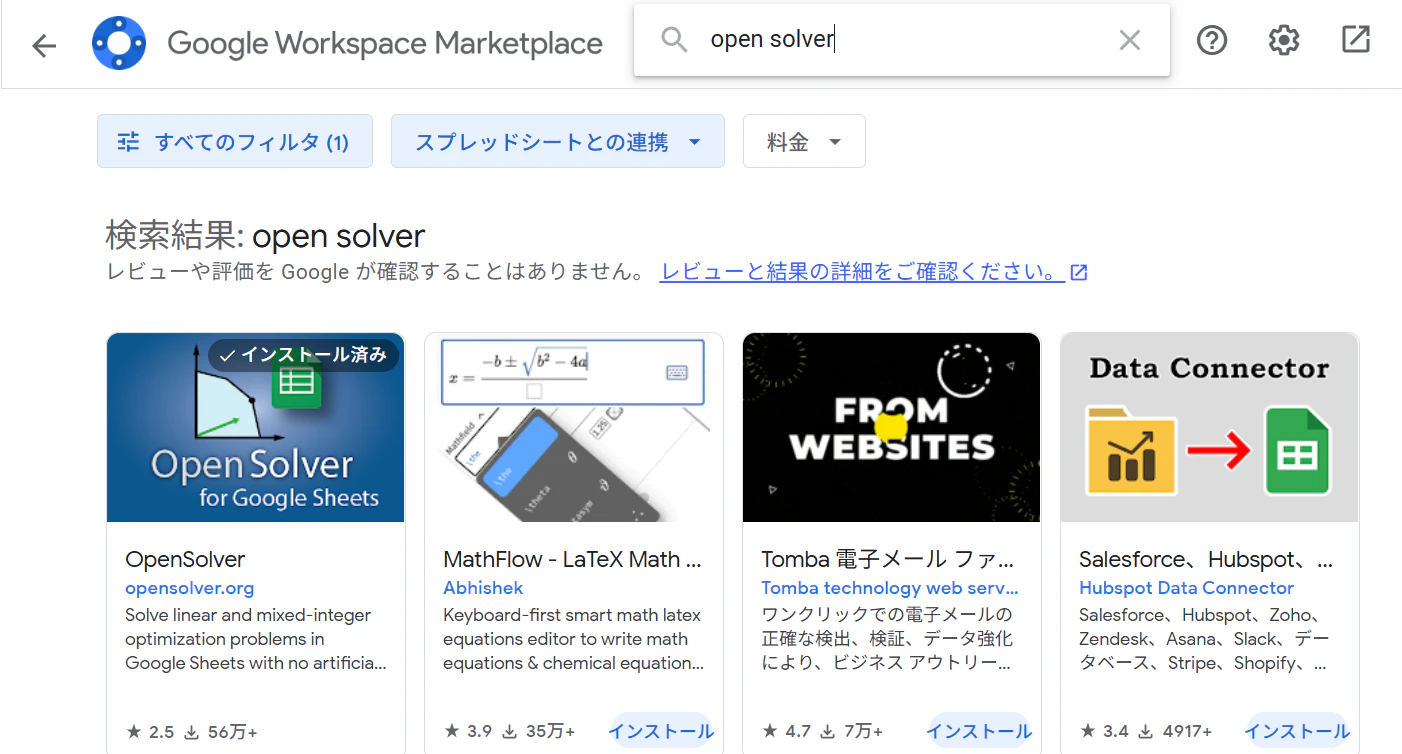Click MathFlow's 3.9 star rating
Image resolution: width=1402 pixels, height=754 pixels.
[469, 732]
